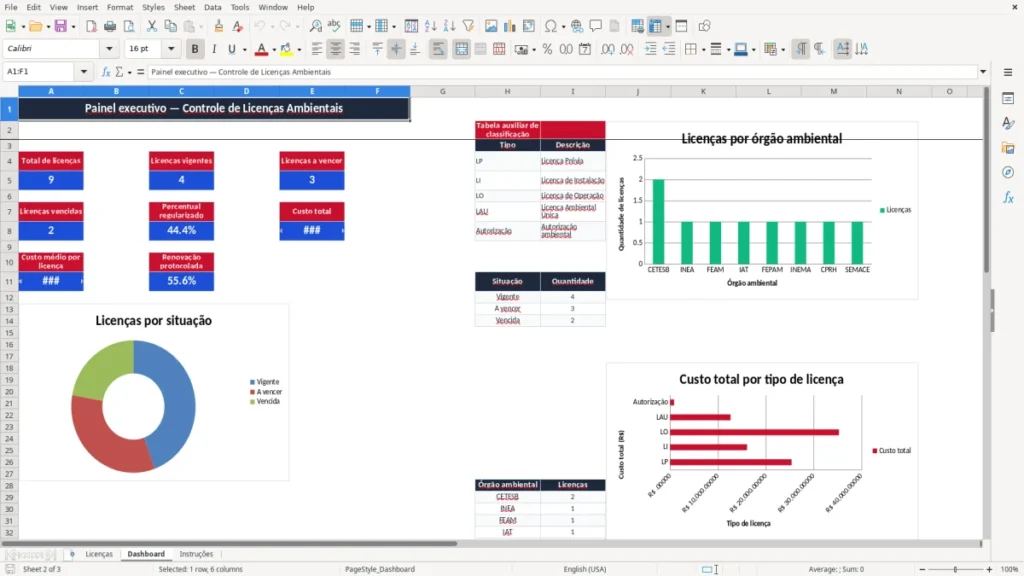Click the Clear Direct Formatting icon
1024x576 pixels.
(x=238, y=26)
